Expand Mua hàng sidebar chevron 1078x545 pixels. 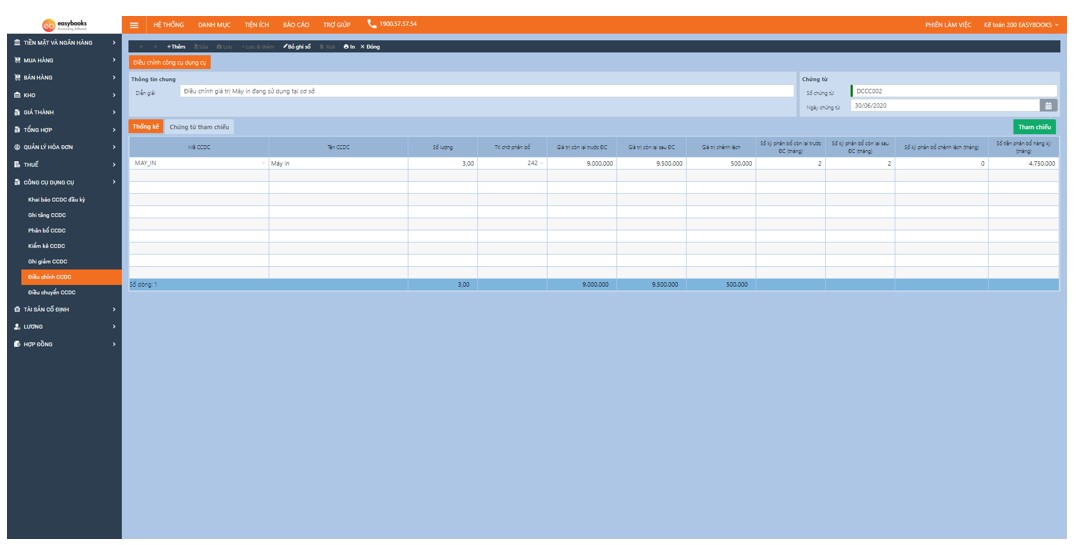[x=114, y=60]
